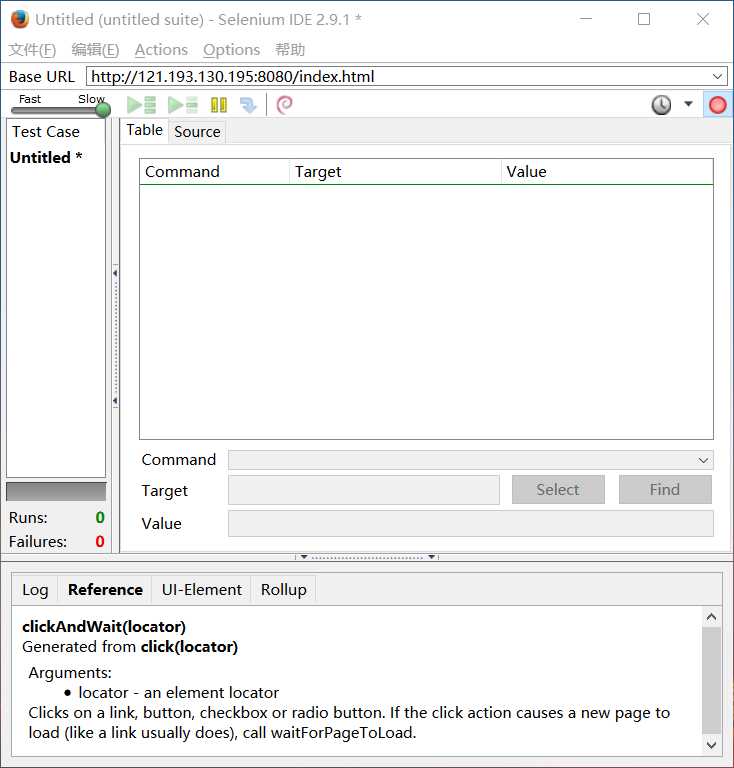734x768 pixels.
Task: Adjust the Fast-Slow speed slider knob
Action: click(103, 110)
